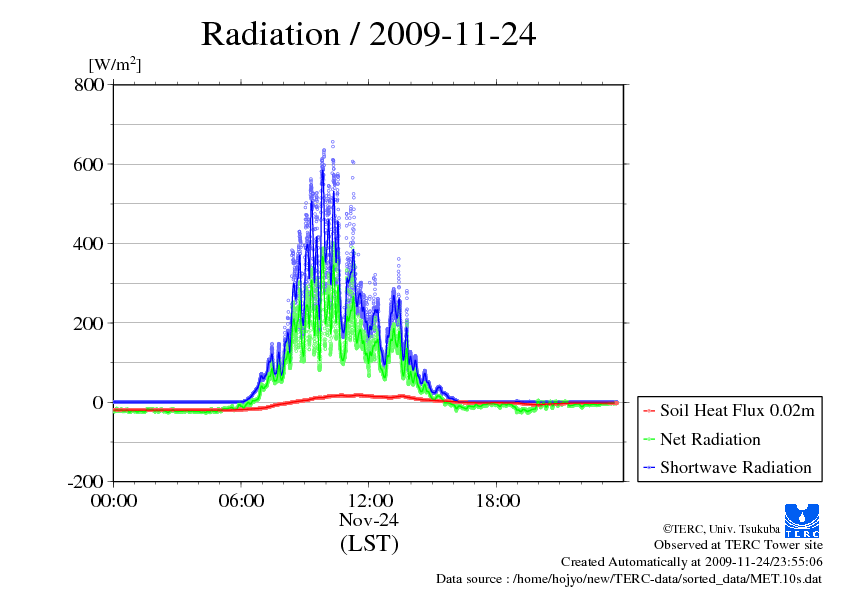Click the '00:00' x-axis label
Viewport: 842px width, 595px height.
114,501
